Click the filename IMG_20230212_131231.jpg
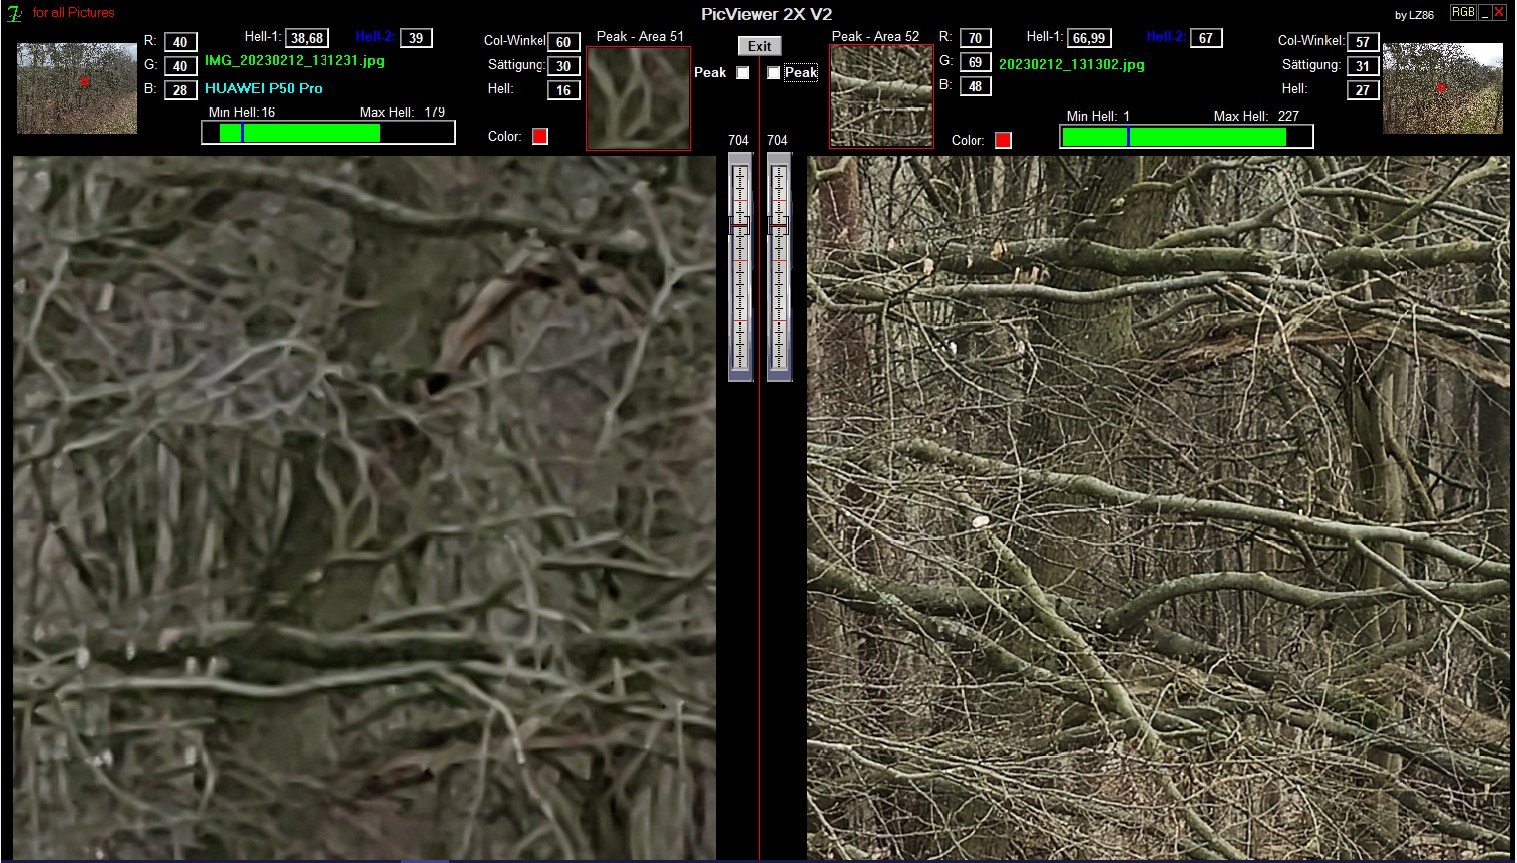The height and width of the screenshot is (863, 1517). [x=295, y=60]
